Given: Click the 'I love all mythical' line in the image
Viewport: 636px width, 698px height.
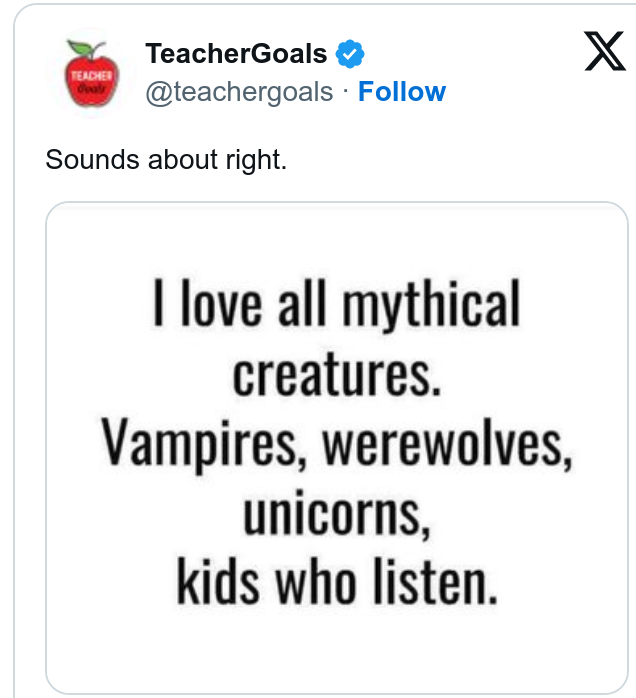Looking at the screenshot, I should click(336, 304).
